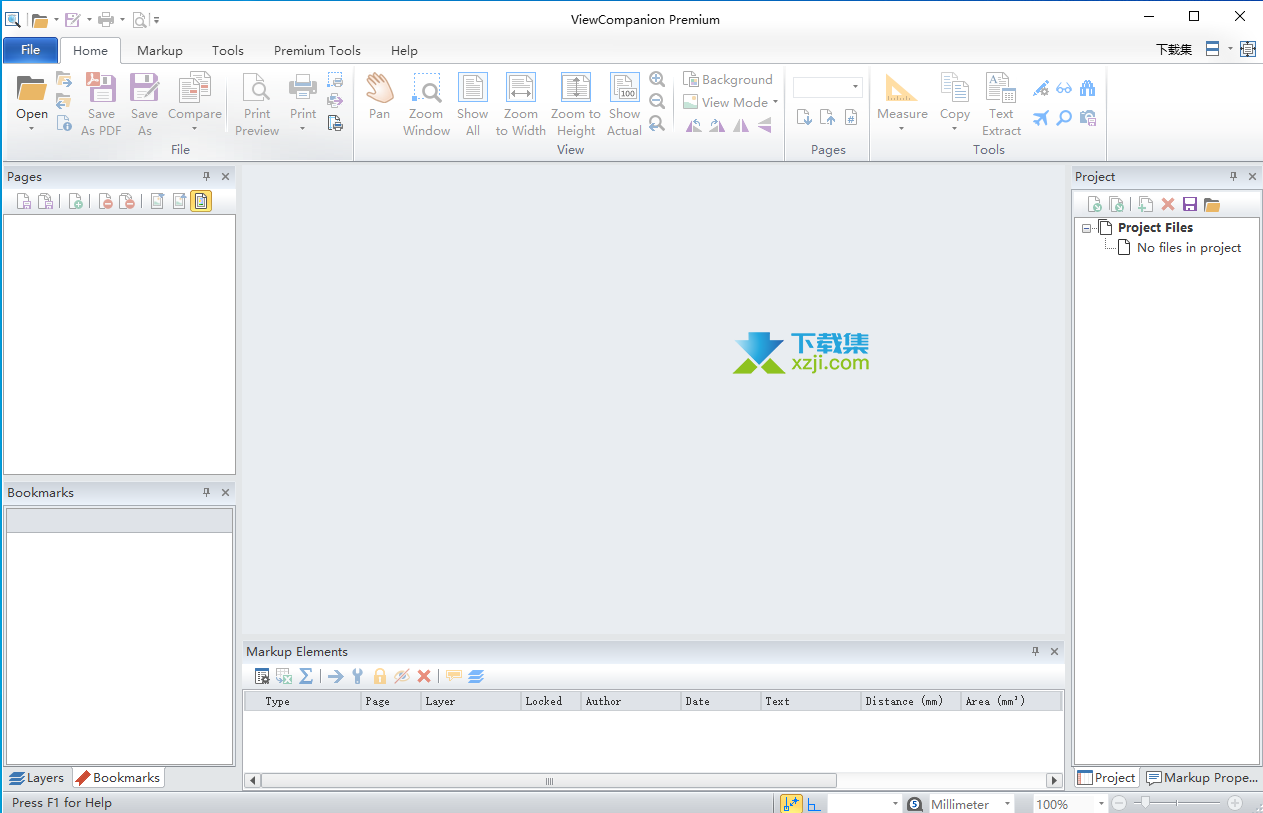The image size is (1263, 813).
Task: Select the Zoom Window tool
Action: [426, 104]
